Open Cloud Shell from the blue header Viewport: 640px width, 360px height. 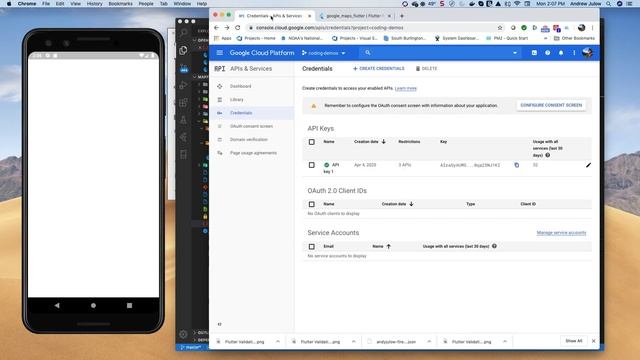pyautogui.click(x=534, y=53)
